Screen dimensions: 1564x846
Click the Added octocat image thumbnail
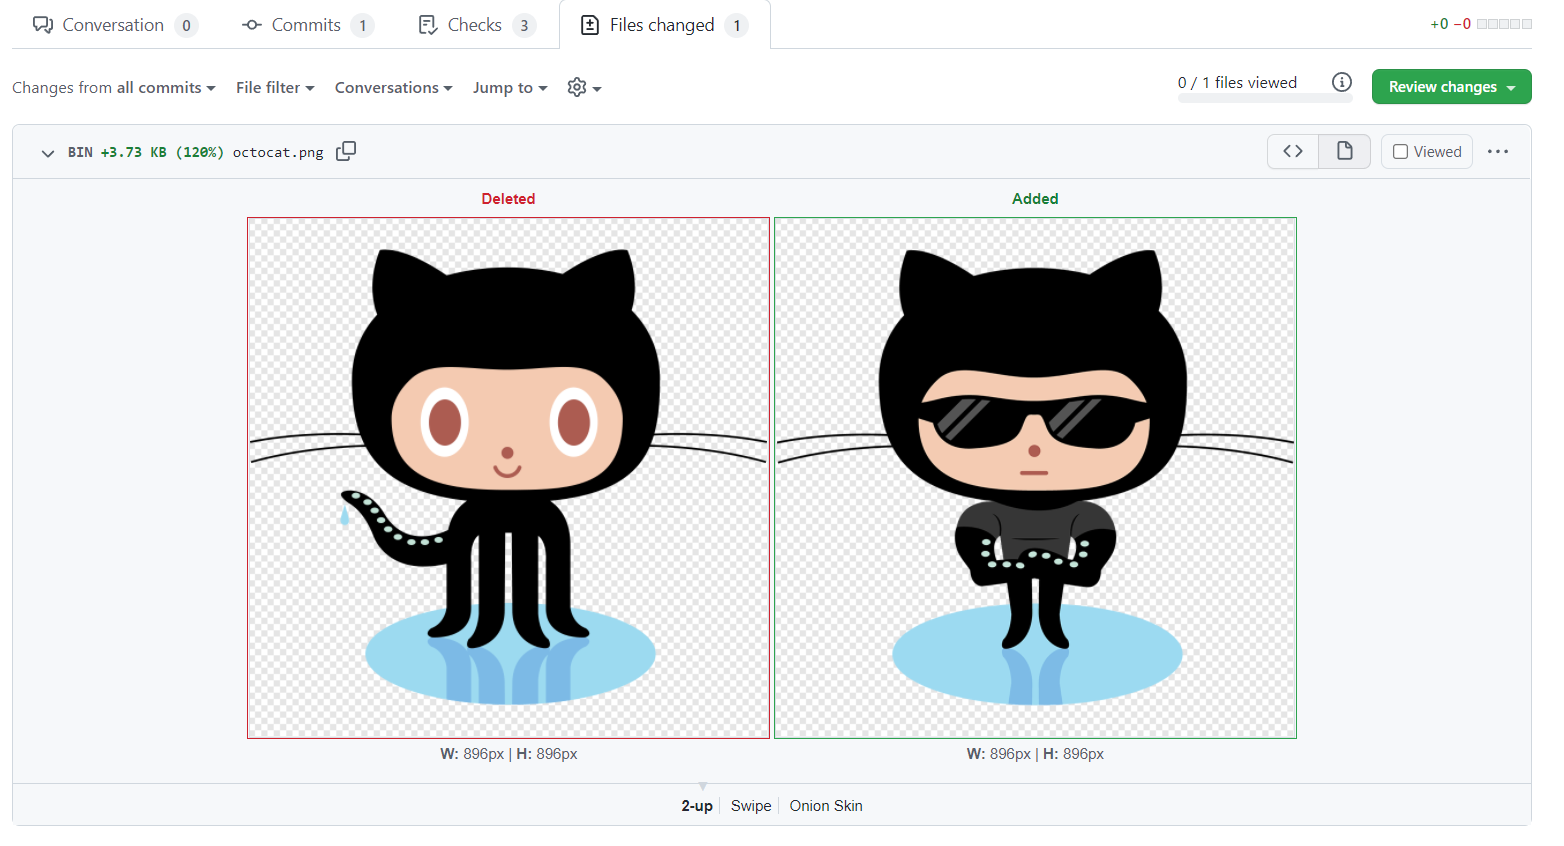(x=1035, y=477)
